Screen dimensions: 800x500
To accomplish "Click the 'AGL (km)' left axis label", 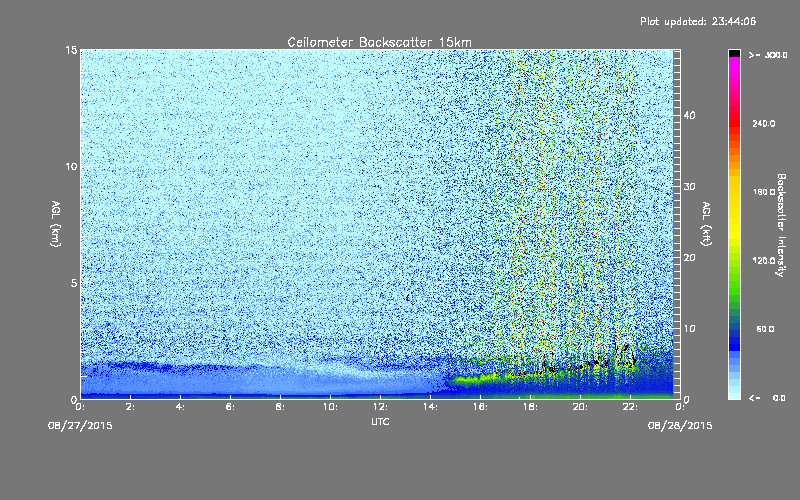I will point(56,223).
